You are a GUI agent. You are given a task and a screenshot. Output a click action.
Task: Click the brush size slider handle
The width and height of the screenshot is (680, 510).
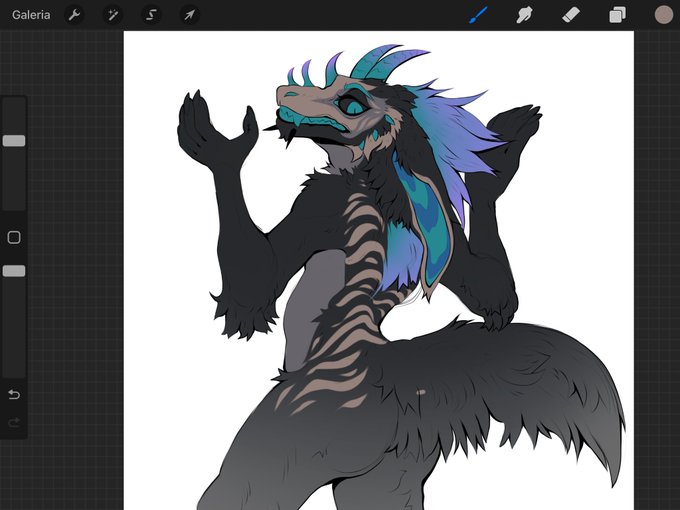(14, 141)
